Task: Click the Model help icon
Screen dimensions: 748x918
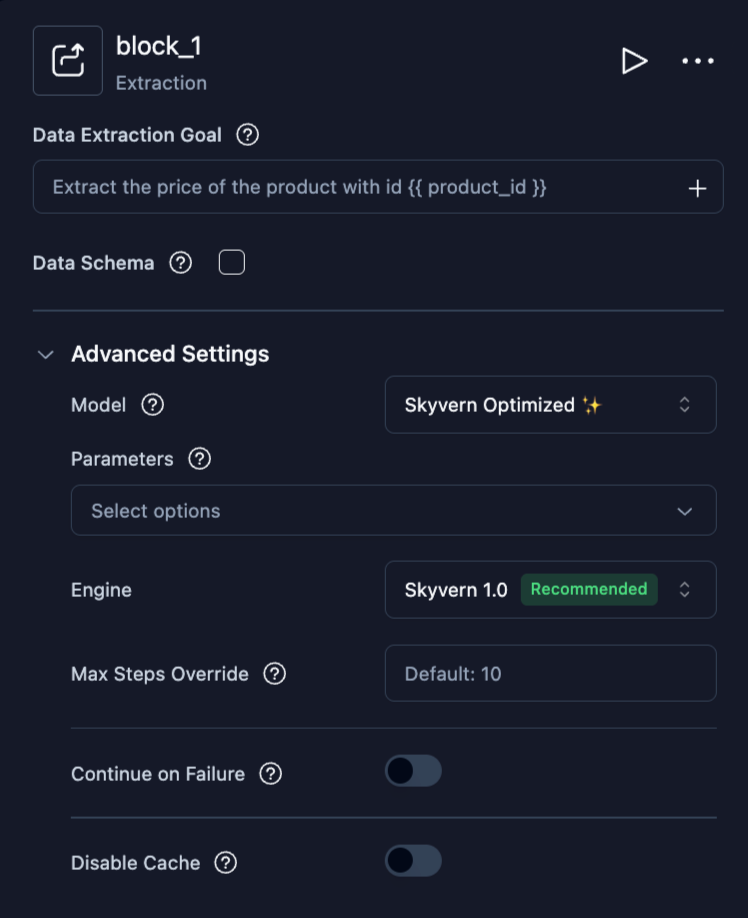Action: (x=152, y=405)
